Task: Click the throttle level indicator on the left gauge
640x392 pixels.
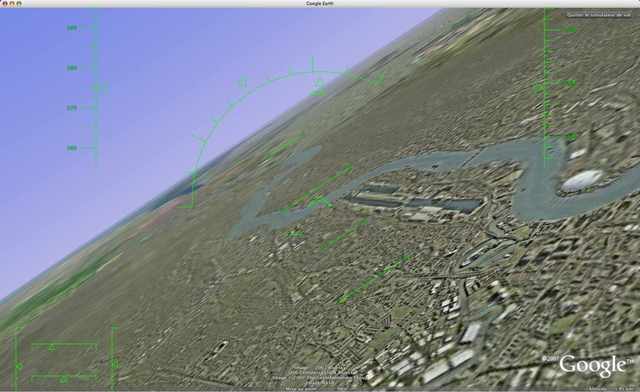Action: (18, 366)
